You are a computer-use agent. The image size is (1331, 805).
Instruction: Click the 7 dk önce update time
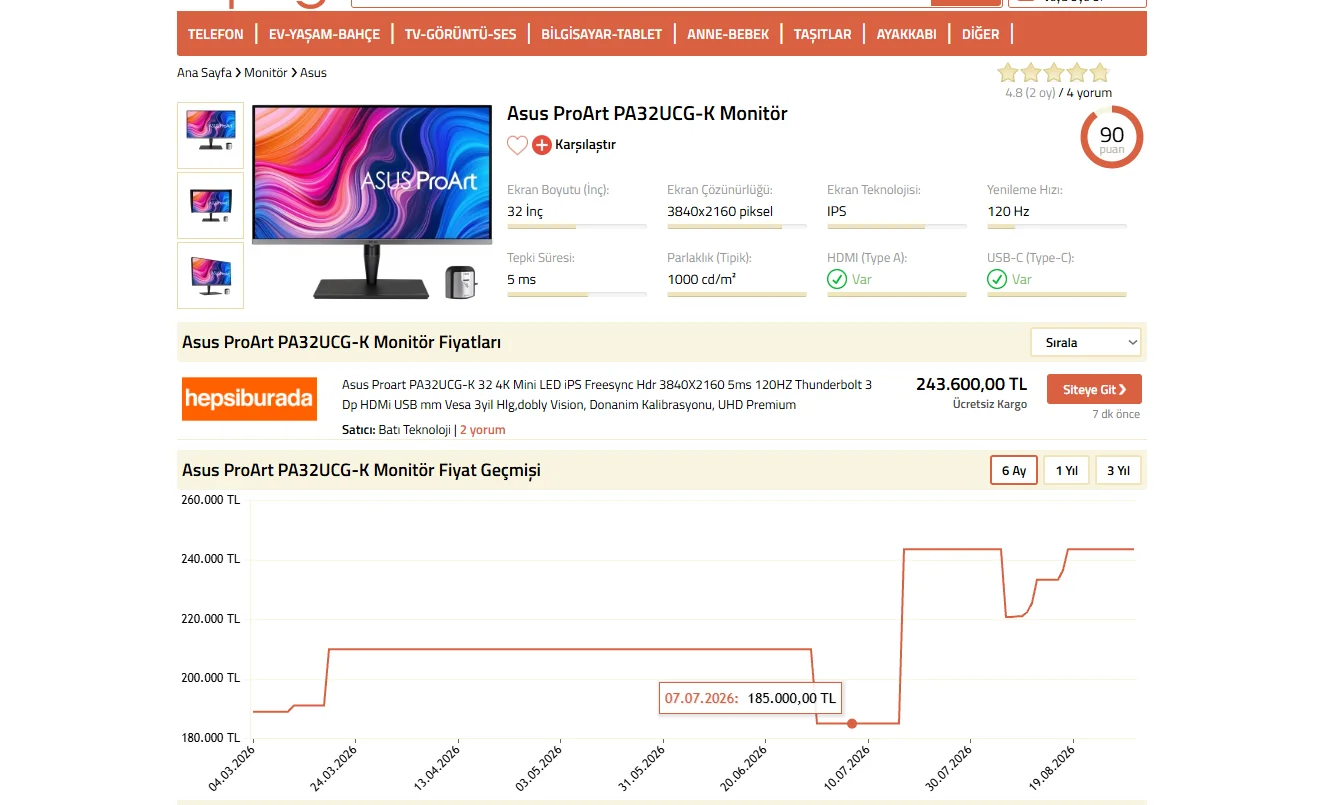click(x=1116, y=414)
